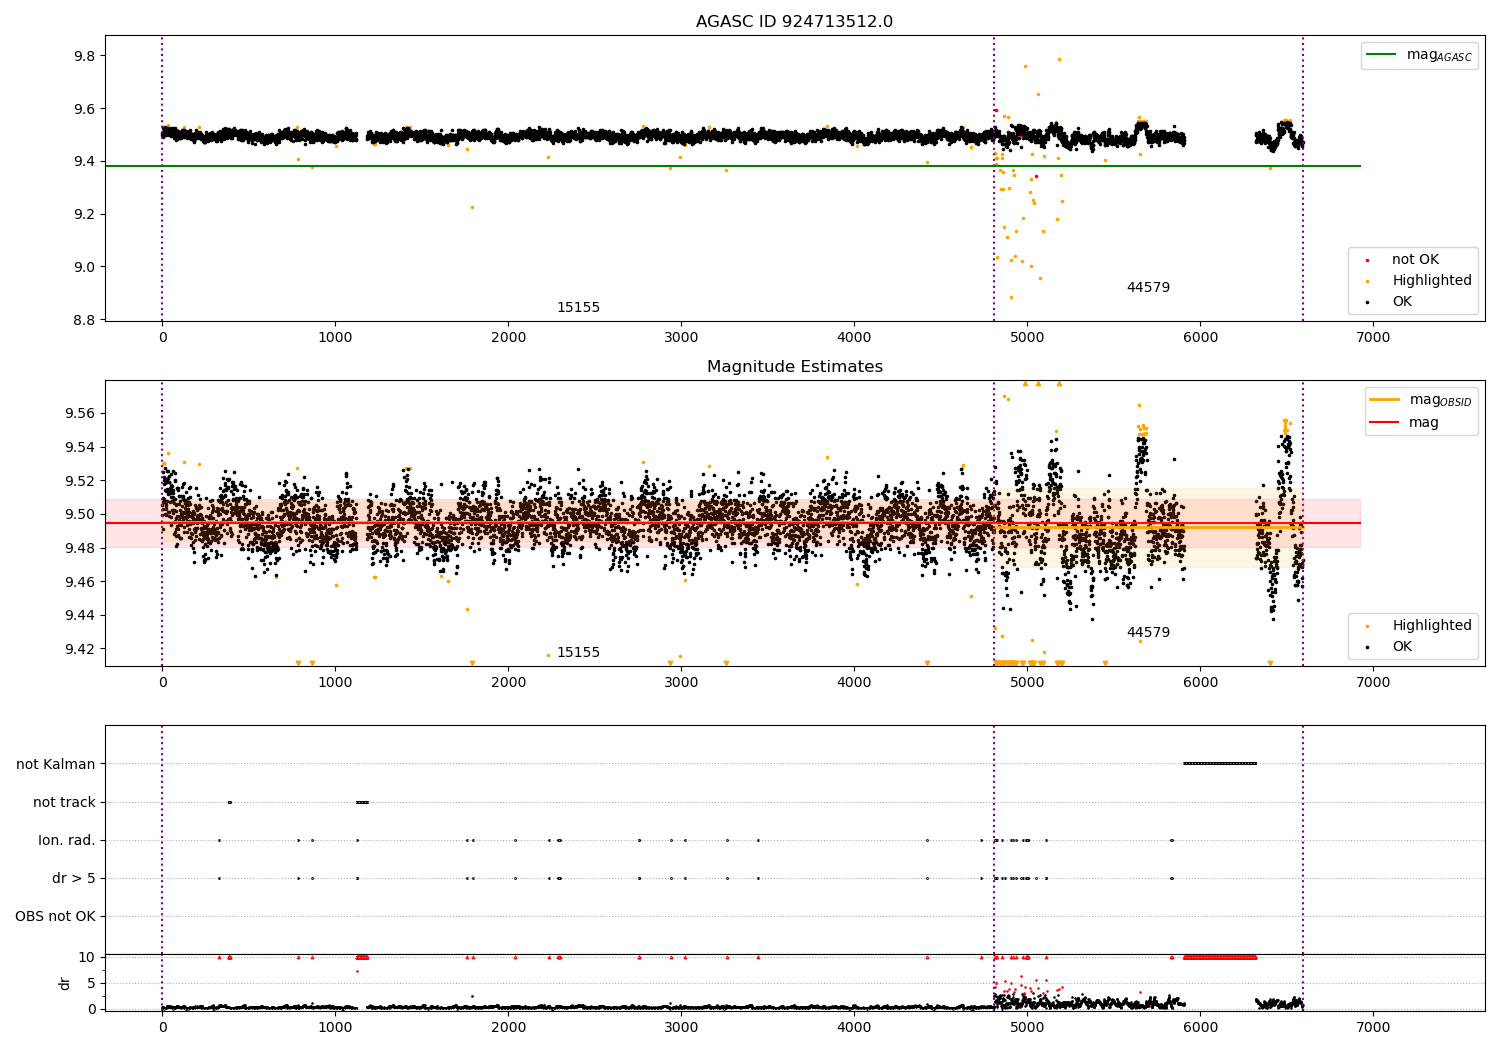Click the rotated 'dr' axis label
The height and width of the screenshot is (1050, 1500).
point(65,983)
